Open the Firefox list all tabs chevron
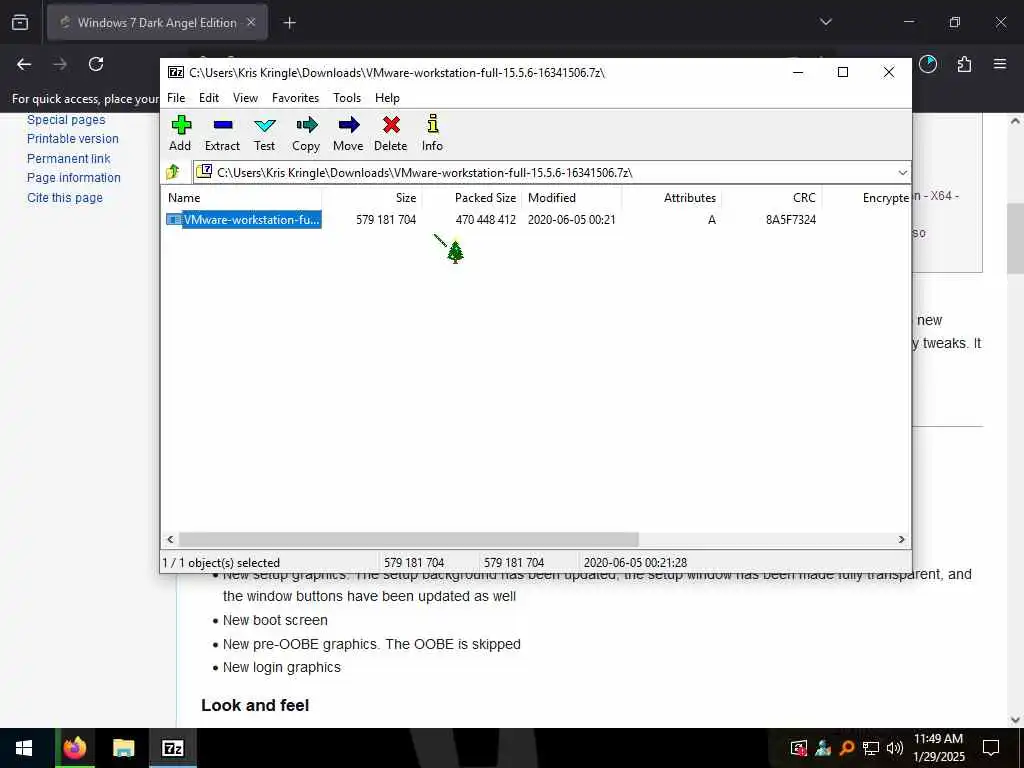The width and height of the screenshot is (1024, 768). coord(826,22)
